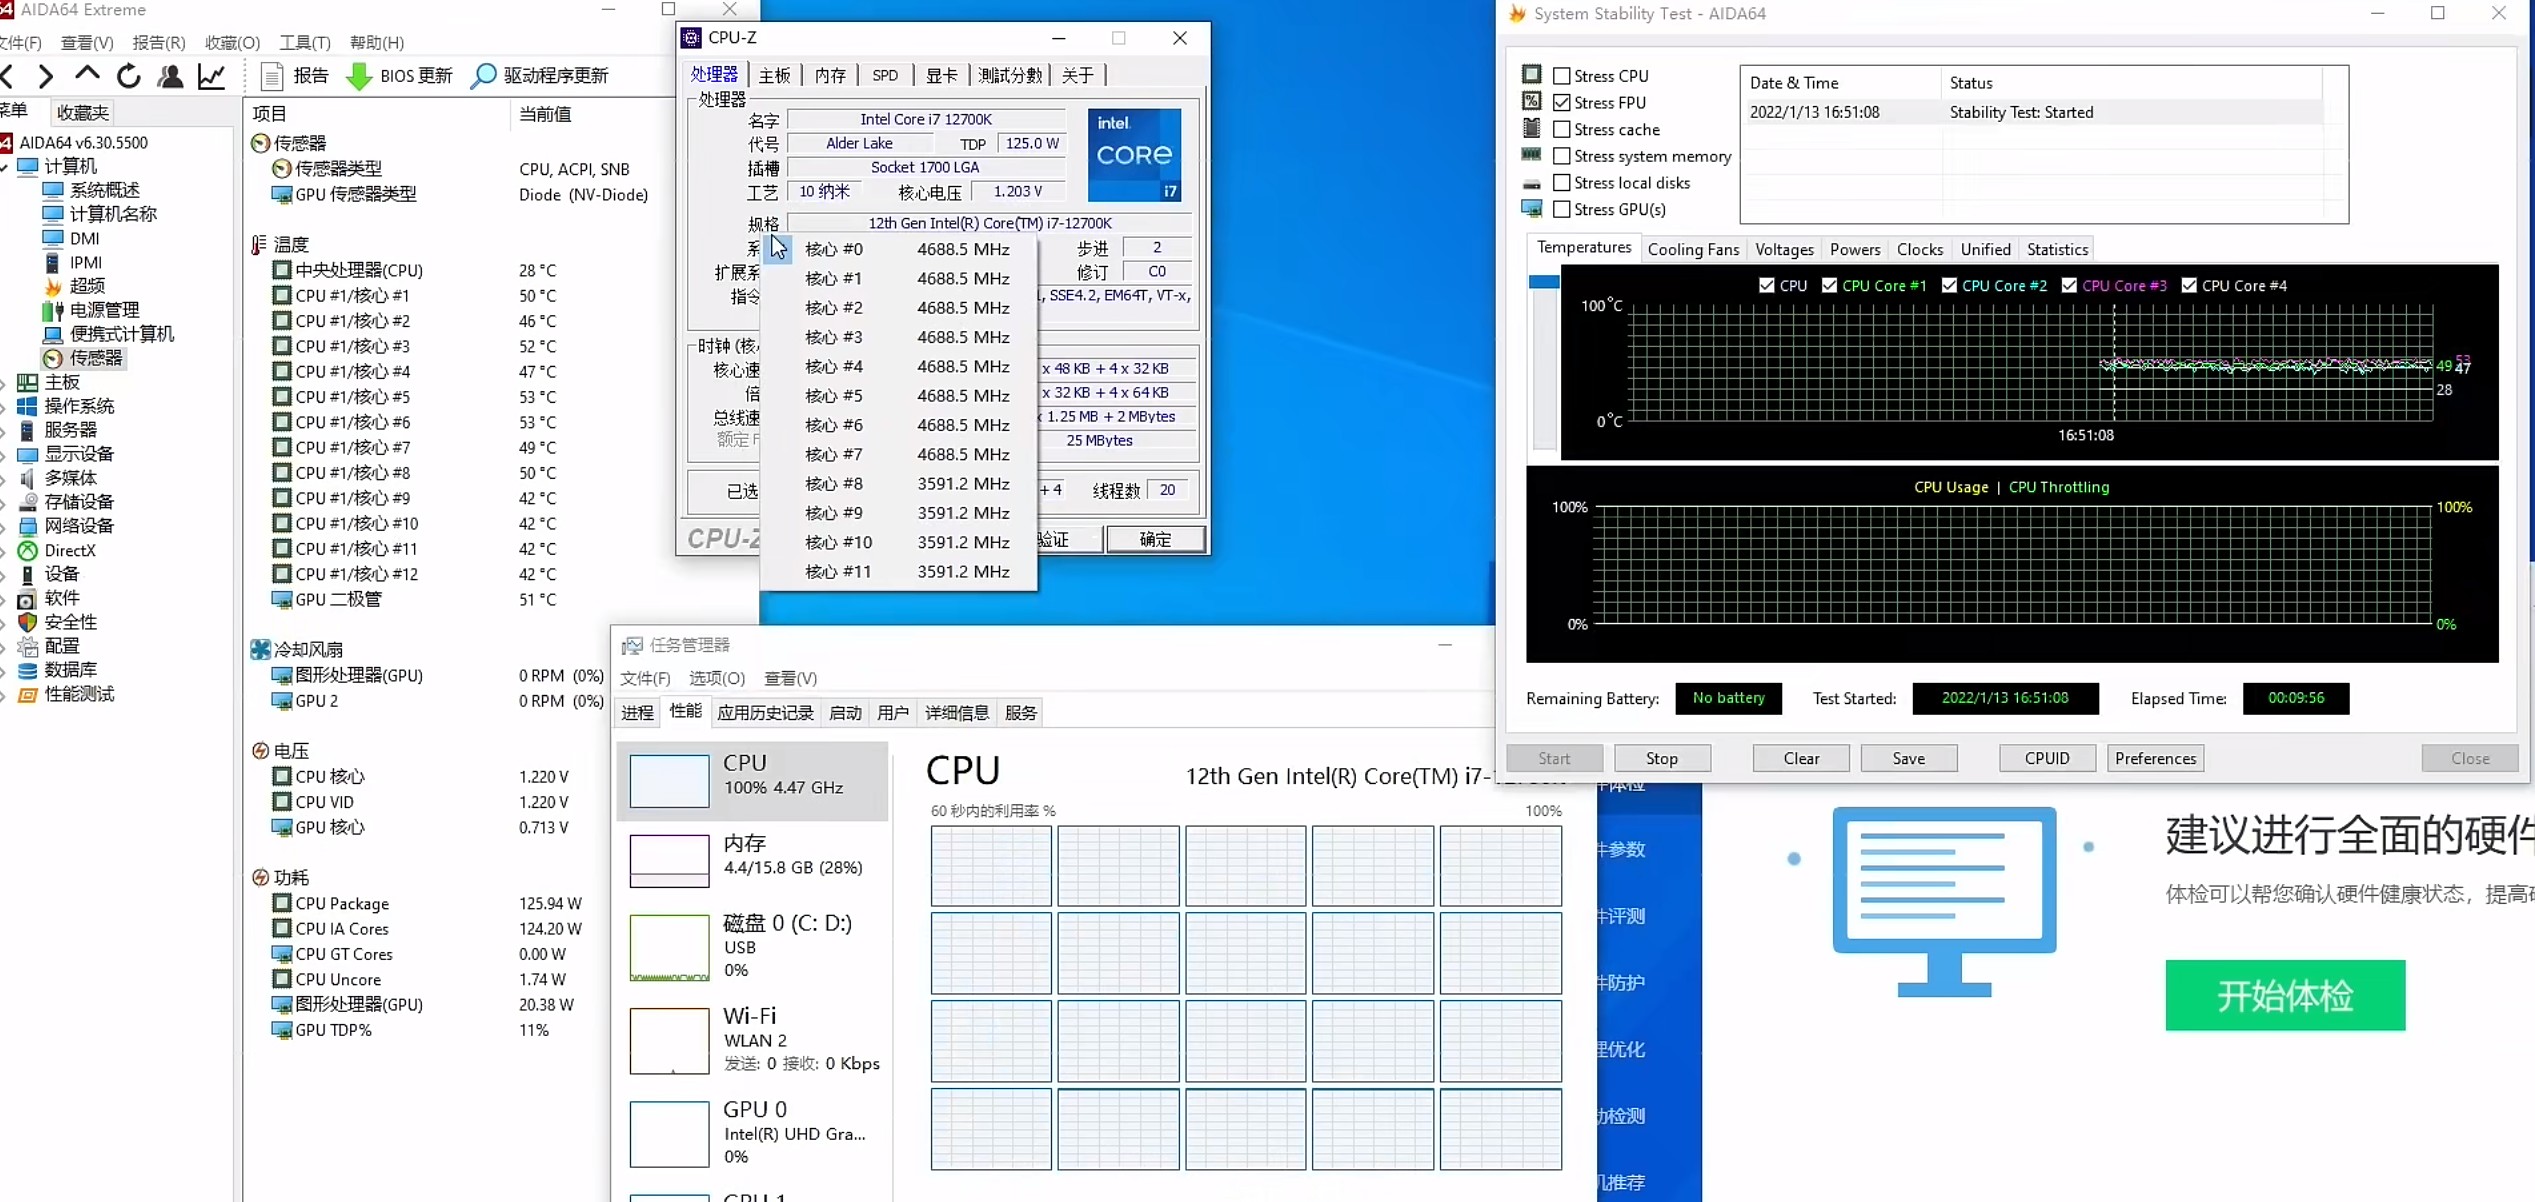Open AIDA64 工具(T) menu
The image size is (2535, 1202).
305,43
